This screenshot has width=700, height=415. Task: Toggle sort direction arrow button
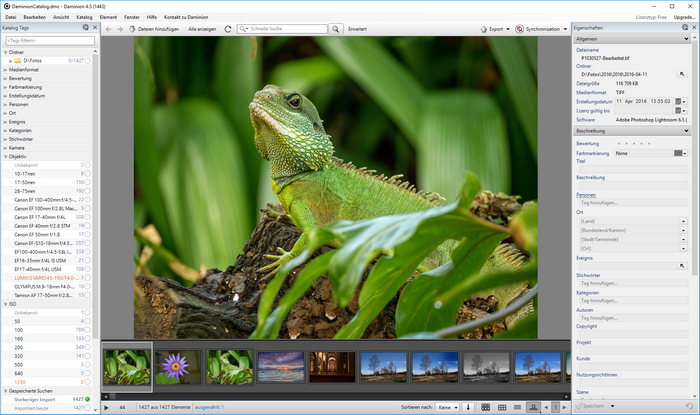(468, 407)
